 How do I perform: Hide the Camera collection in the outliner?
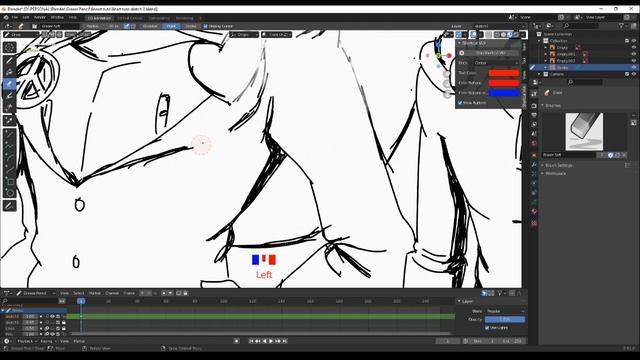coord(634,74)
